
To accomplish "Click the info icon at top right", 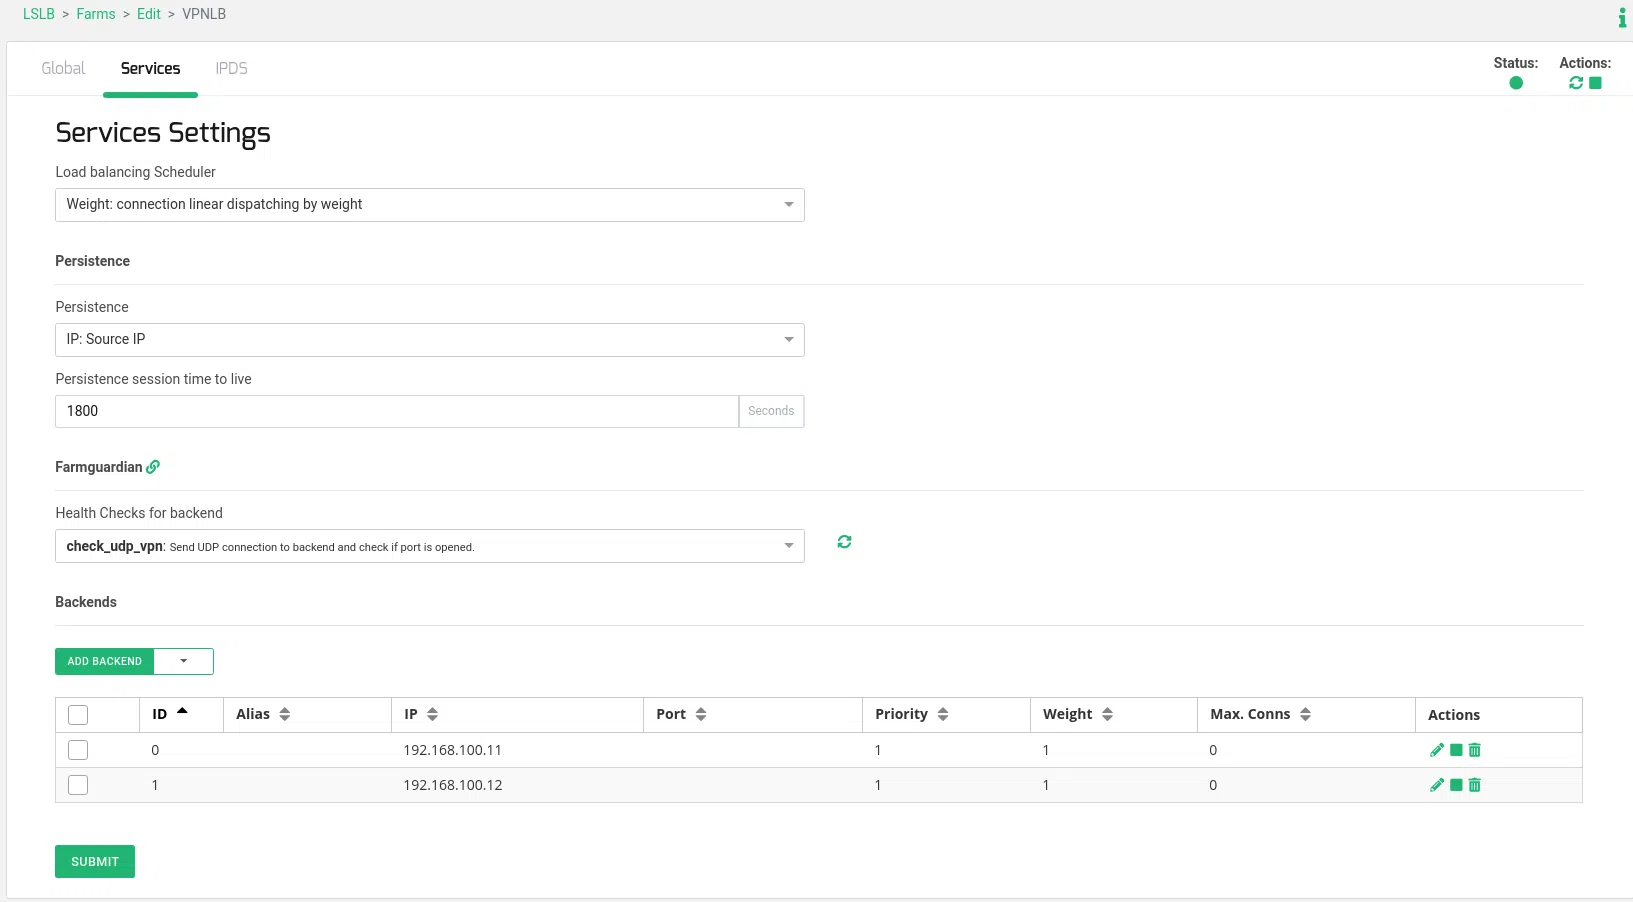I will (x=1622, y=17).
